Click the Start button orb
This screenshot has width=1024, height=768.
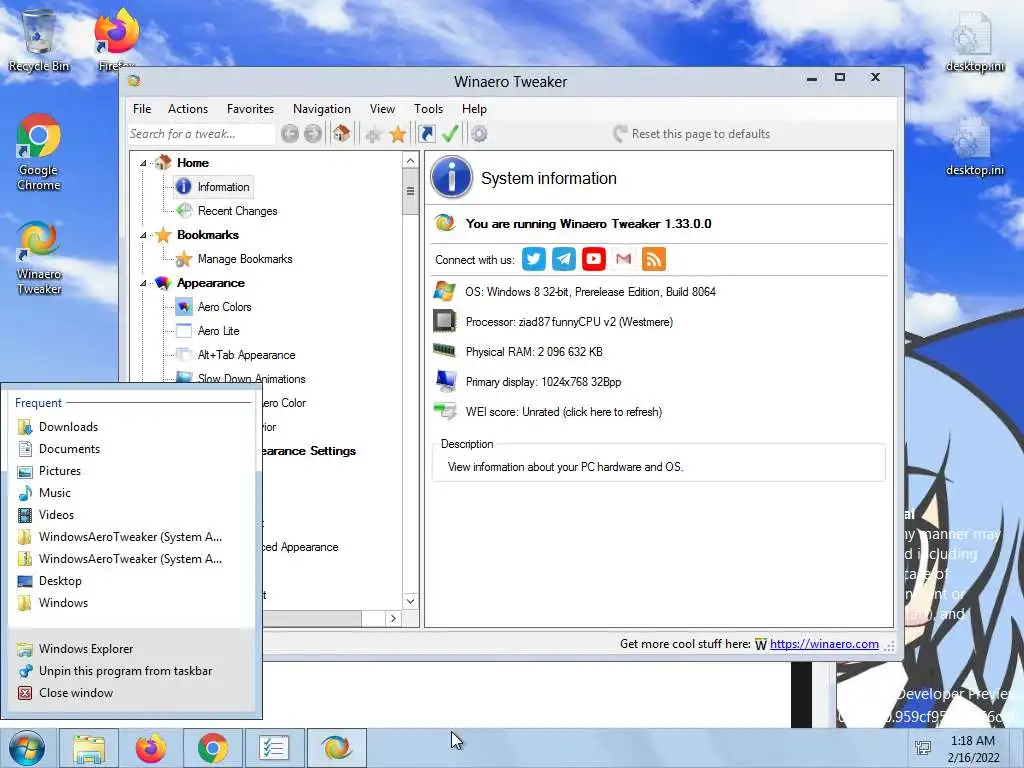pos(27,748)
